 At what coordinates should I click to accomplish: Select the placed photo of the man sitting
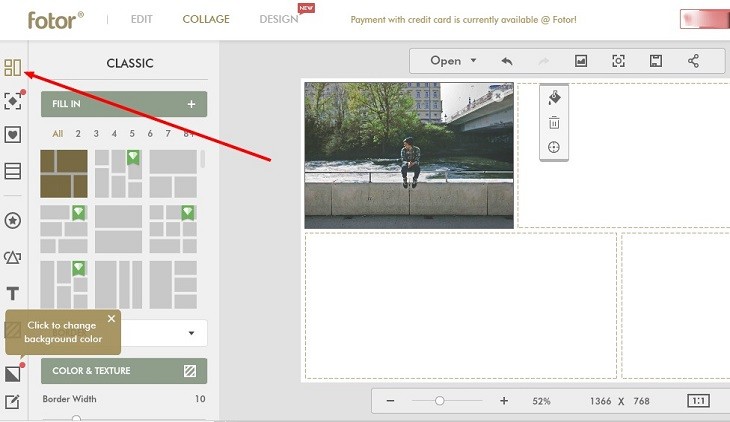pyautogui.click(x=409, y=156)
